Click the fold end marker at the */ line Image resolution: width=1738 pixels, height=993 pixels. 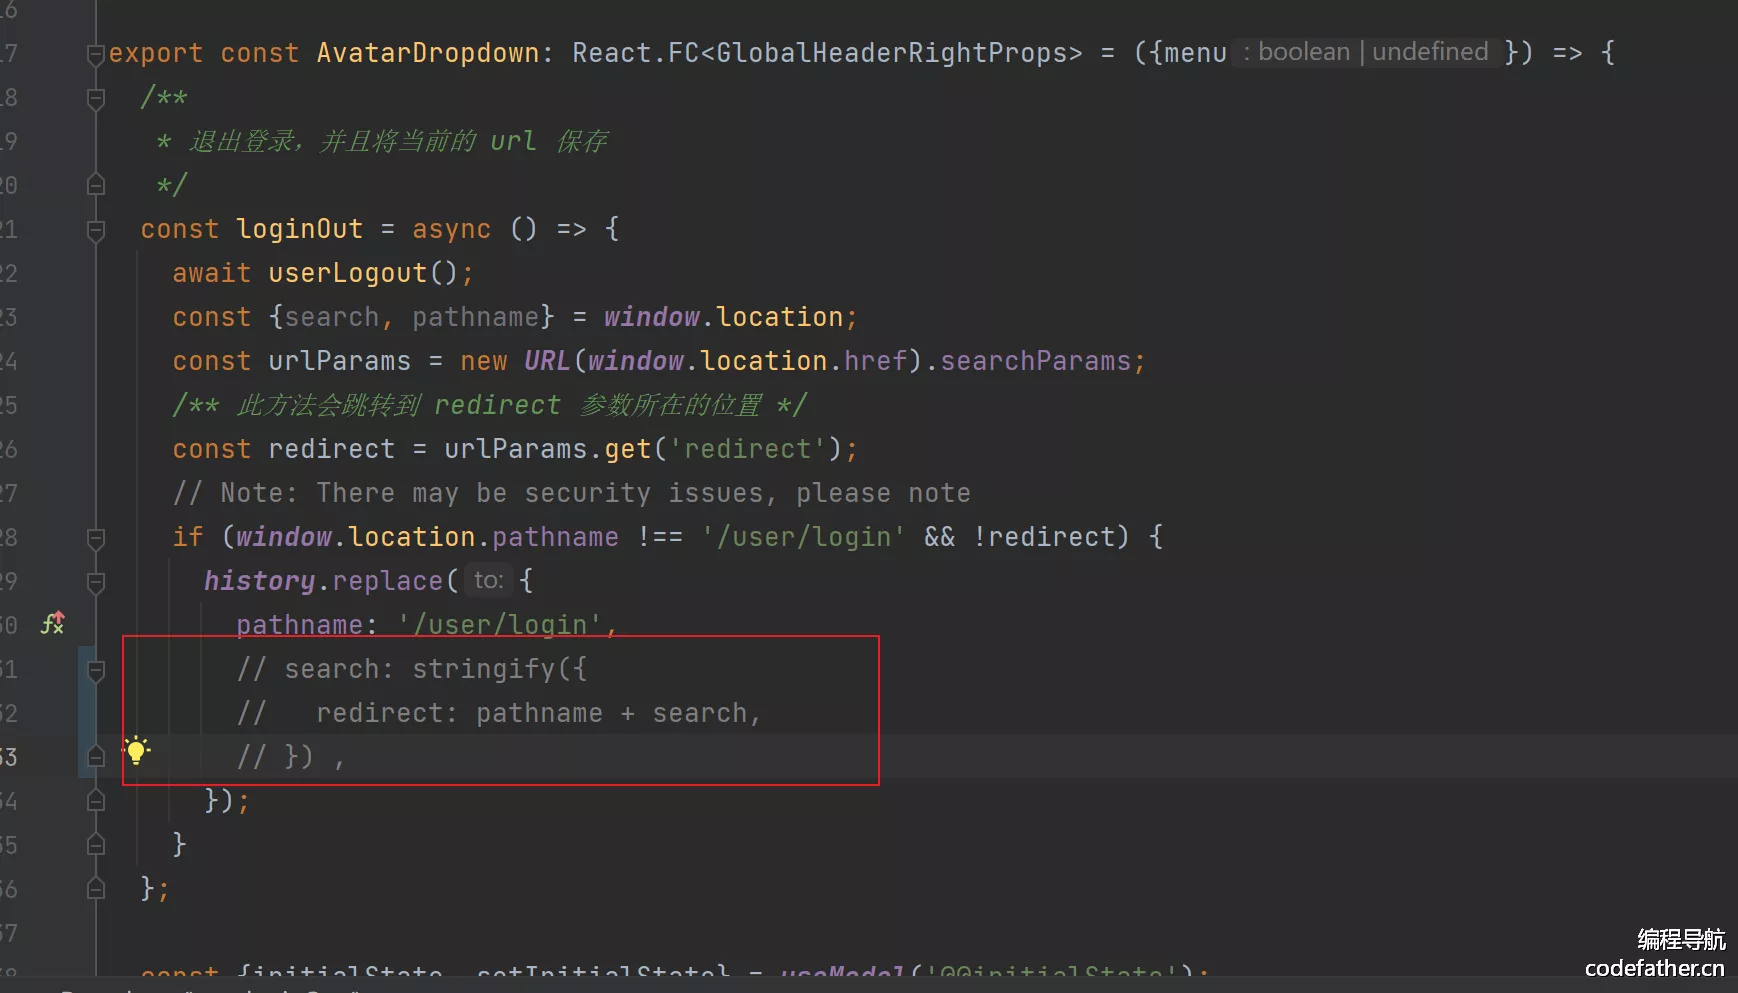(96, 185)
